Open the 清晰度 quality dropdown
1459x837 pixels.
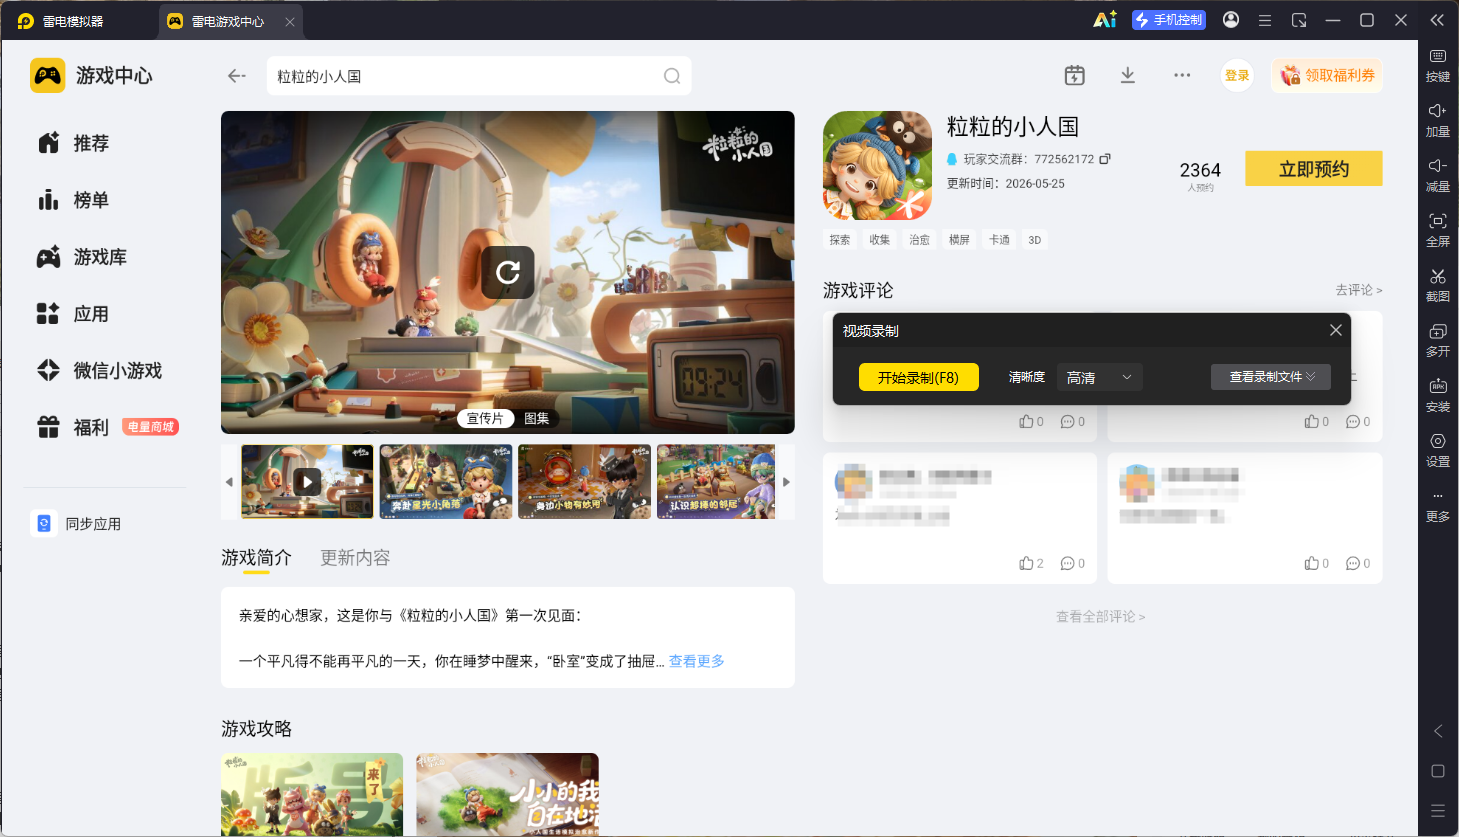point(1099,377)
